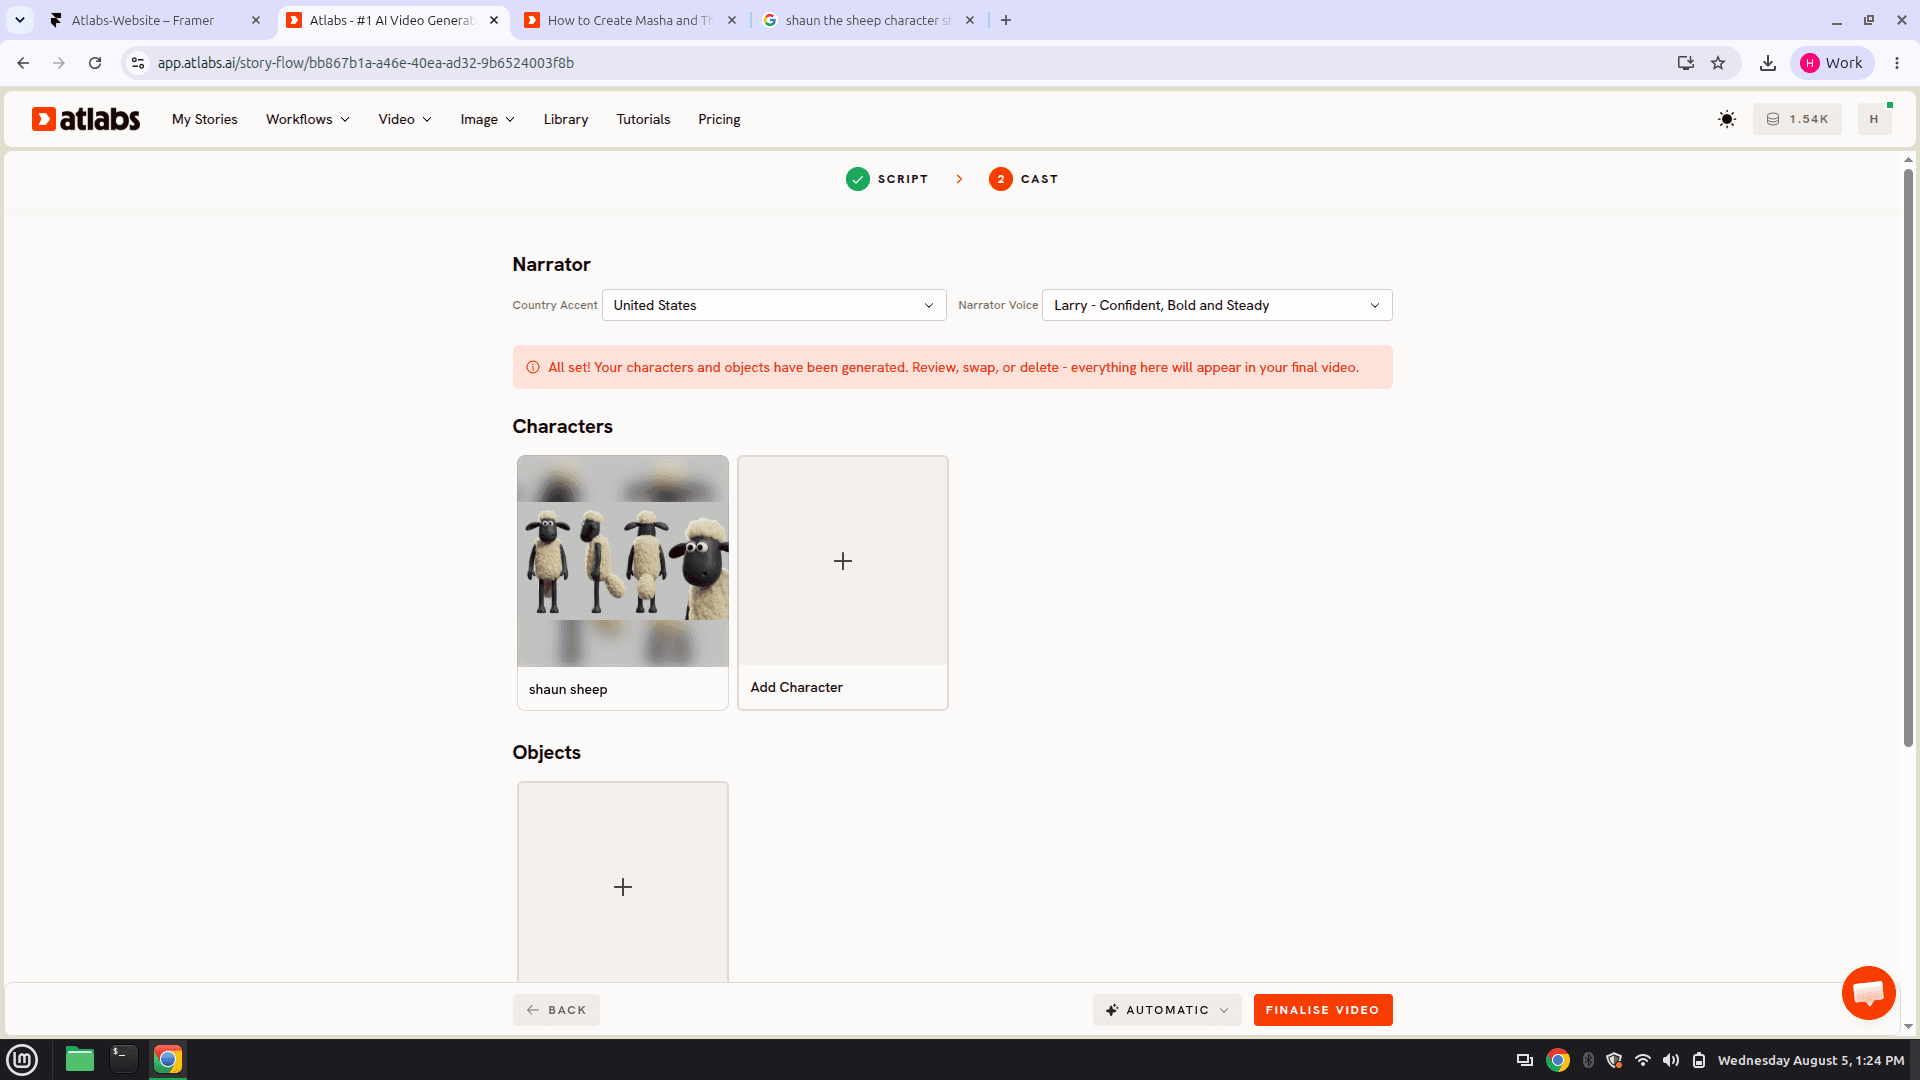Click the green Script step checkmark

[x=858, y=179]
